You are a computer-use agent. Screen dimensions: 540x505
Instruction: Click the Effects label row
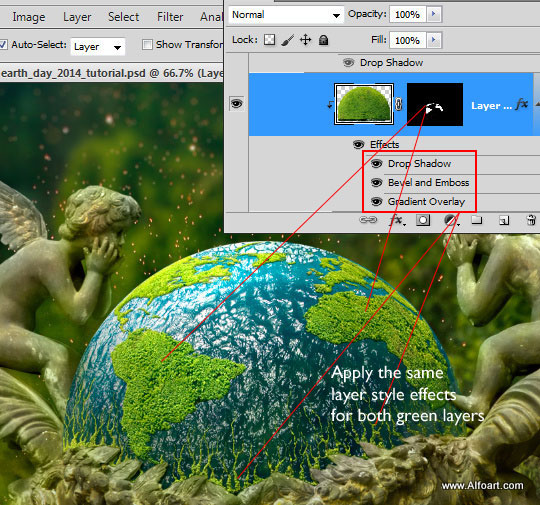[x=384, y=144]
